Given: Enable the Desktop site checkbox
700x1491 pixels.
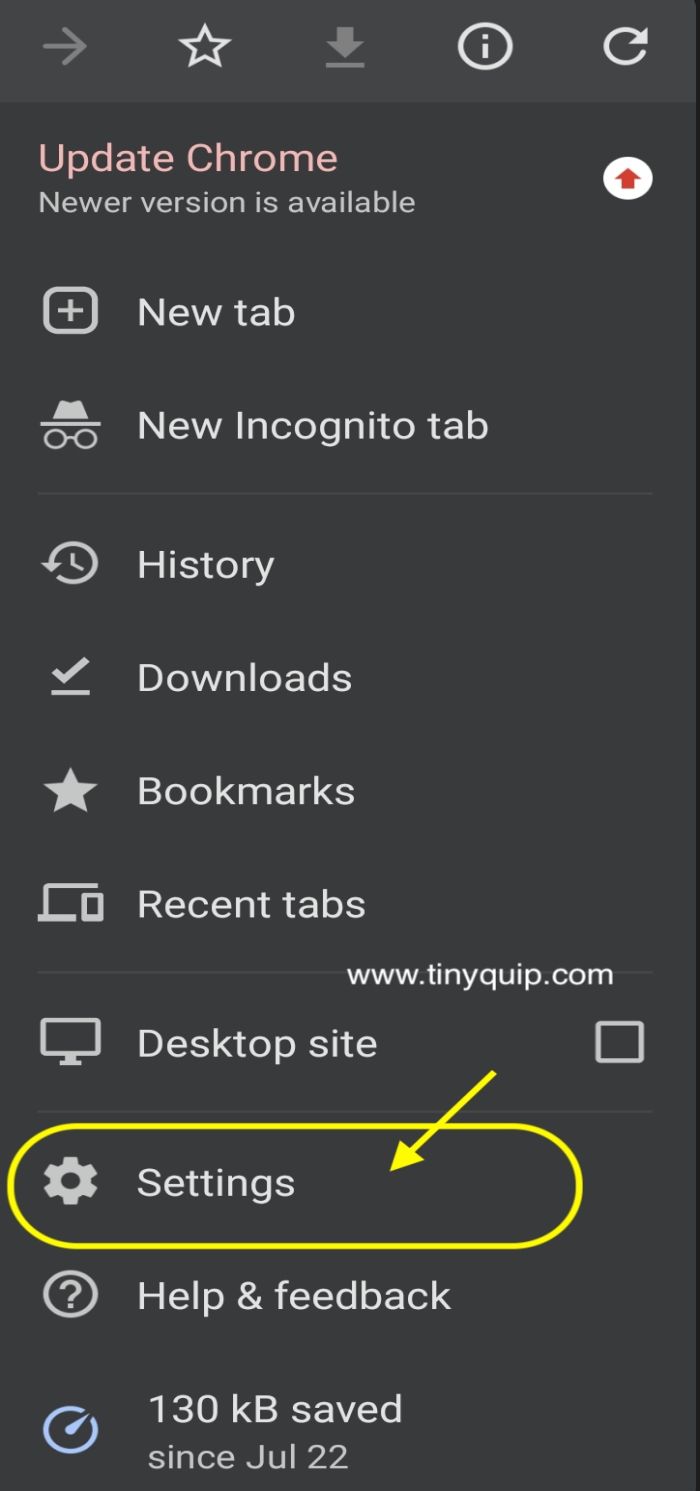Looking at the screenshot, I should click(619, 1042).
